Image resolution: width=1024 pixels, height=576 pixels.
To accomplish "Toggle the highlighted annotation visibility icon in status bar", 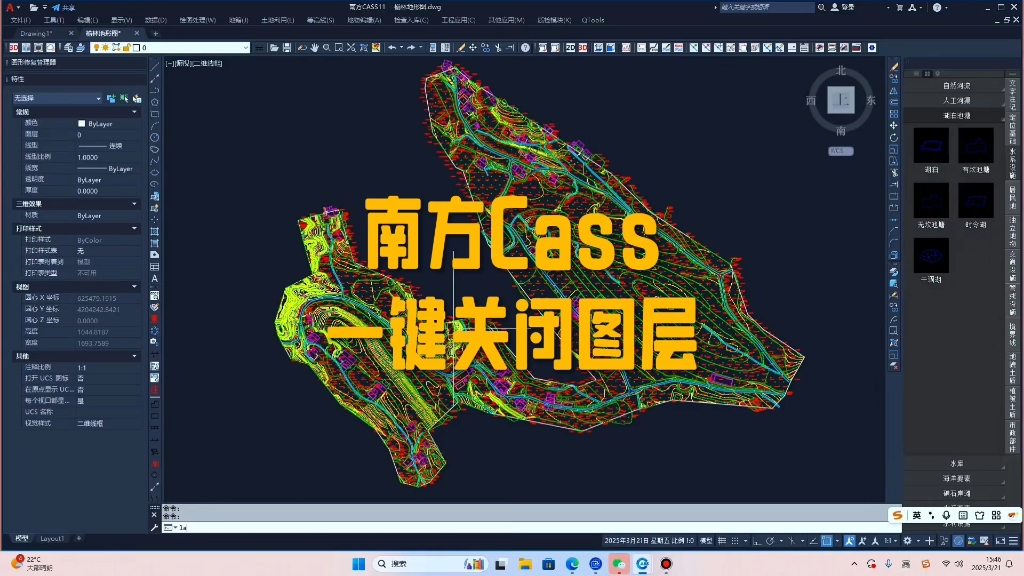I will tap(850, 541).
